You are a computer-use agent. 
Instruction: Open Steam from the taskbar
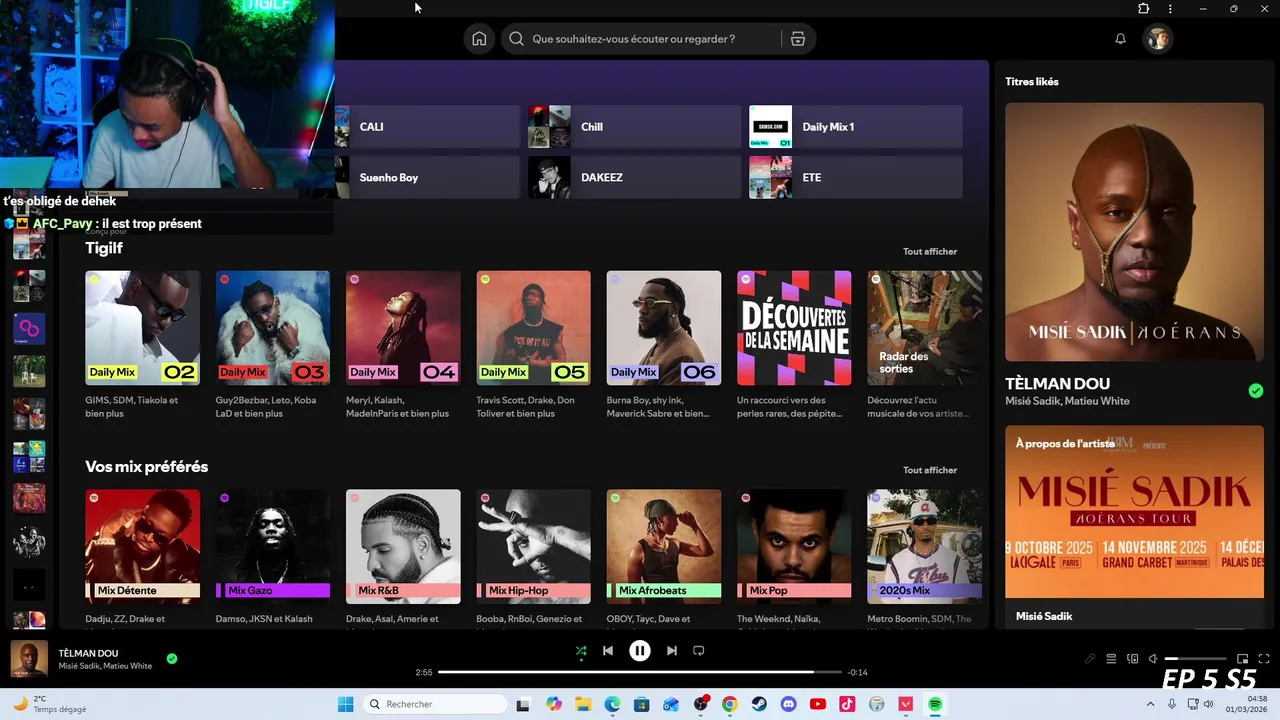(759, 704)
